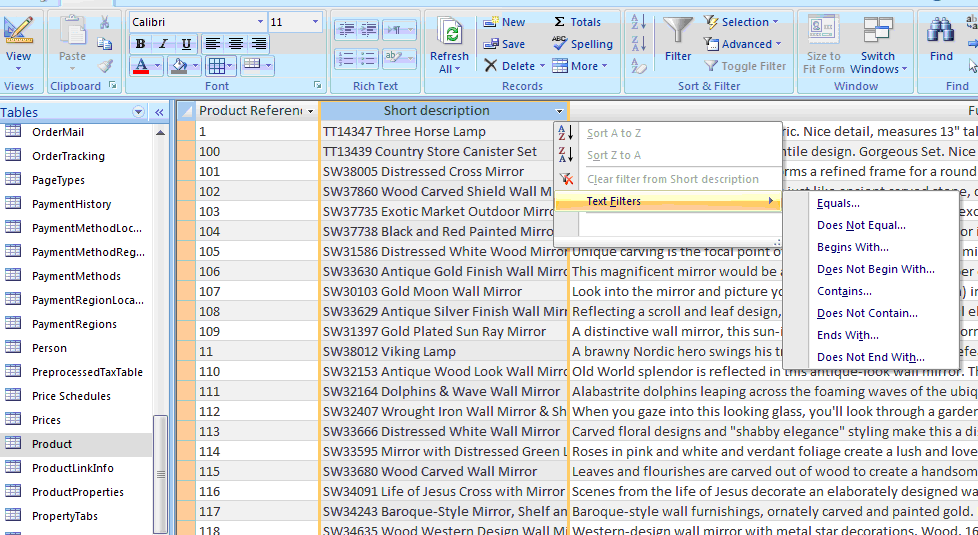Open the Prices table in navigation pane
Image resolution: width=978 pixels, height=535 pixels.
(46, 420)
